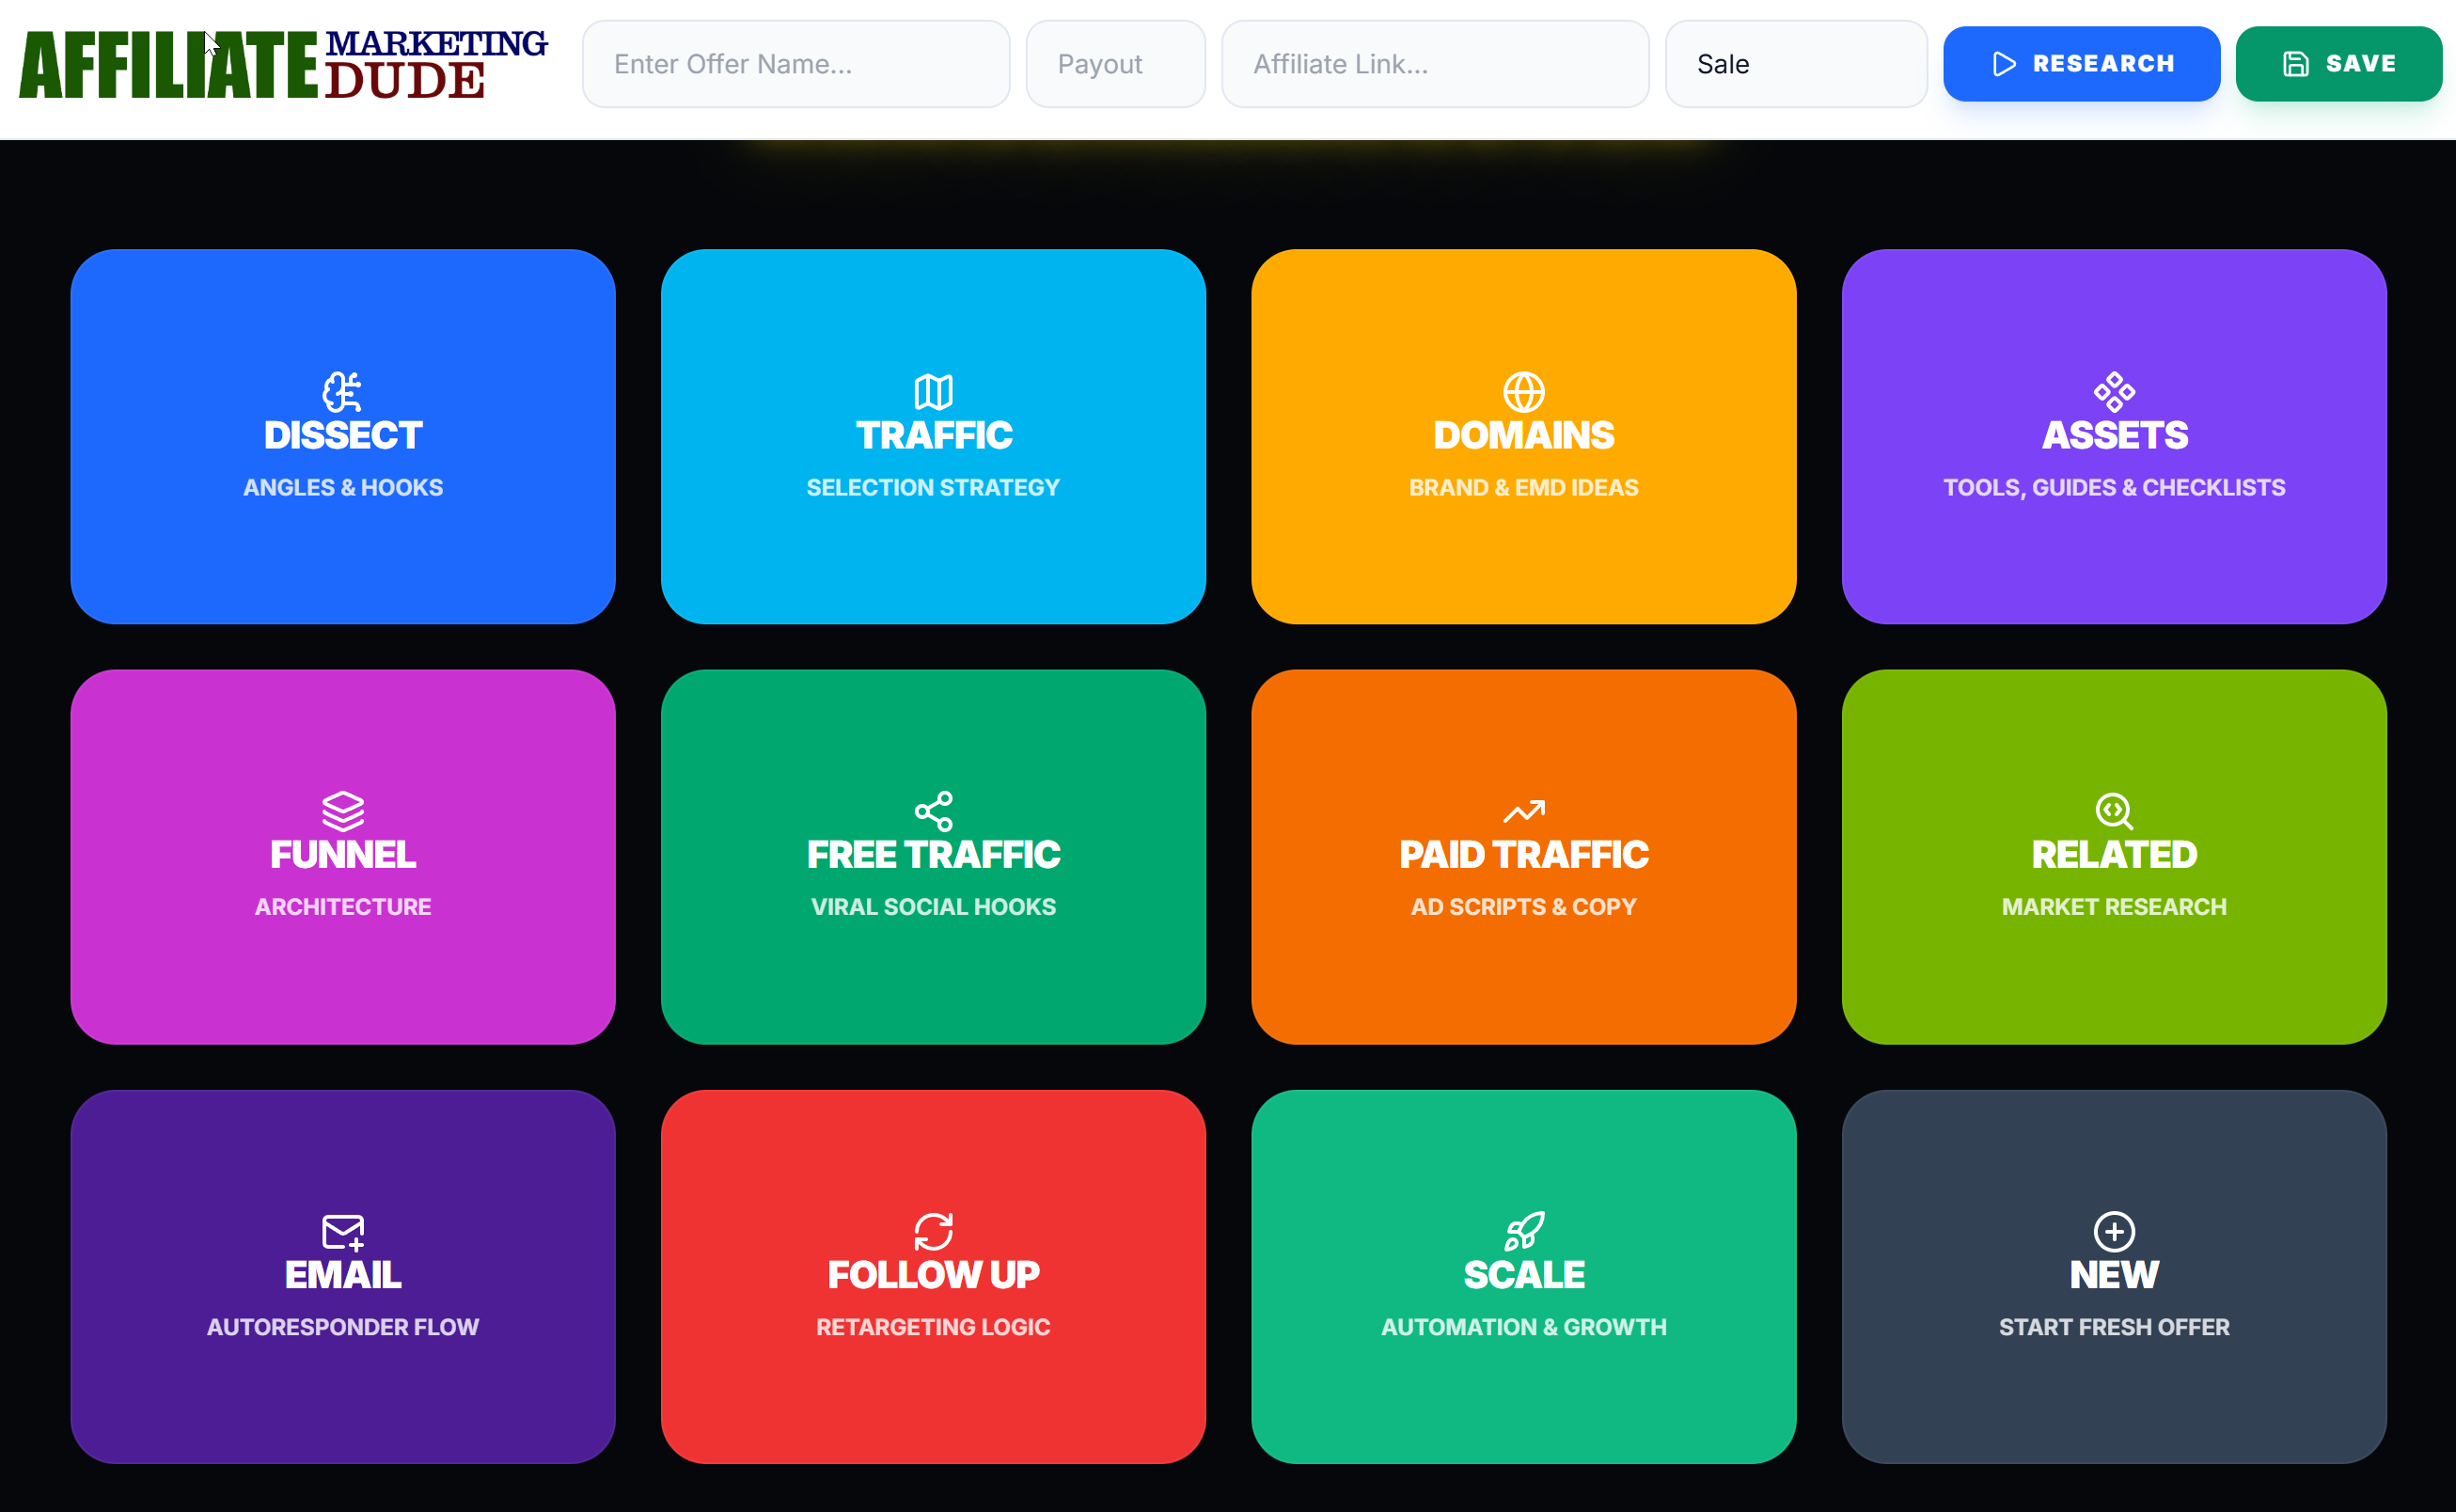Viewport: 2456px width, 1512px height.
Task: Focus the Enter Offer Name field
Action: [795, 64]
